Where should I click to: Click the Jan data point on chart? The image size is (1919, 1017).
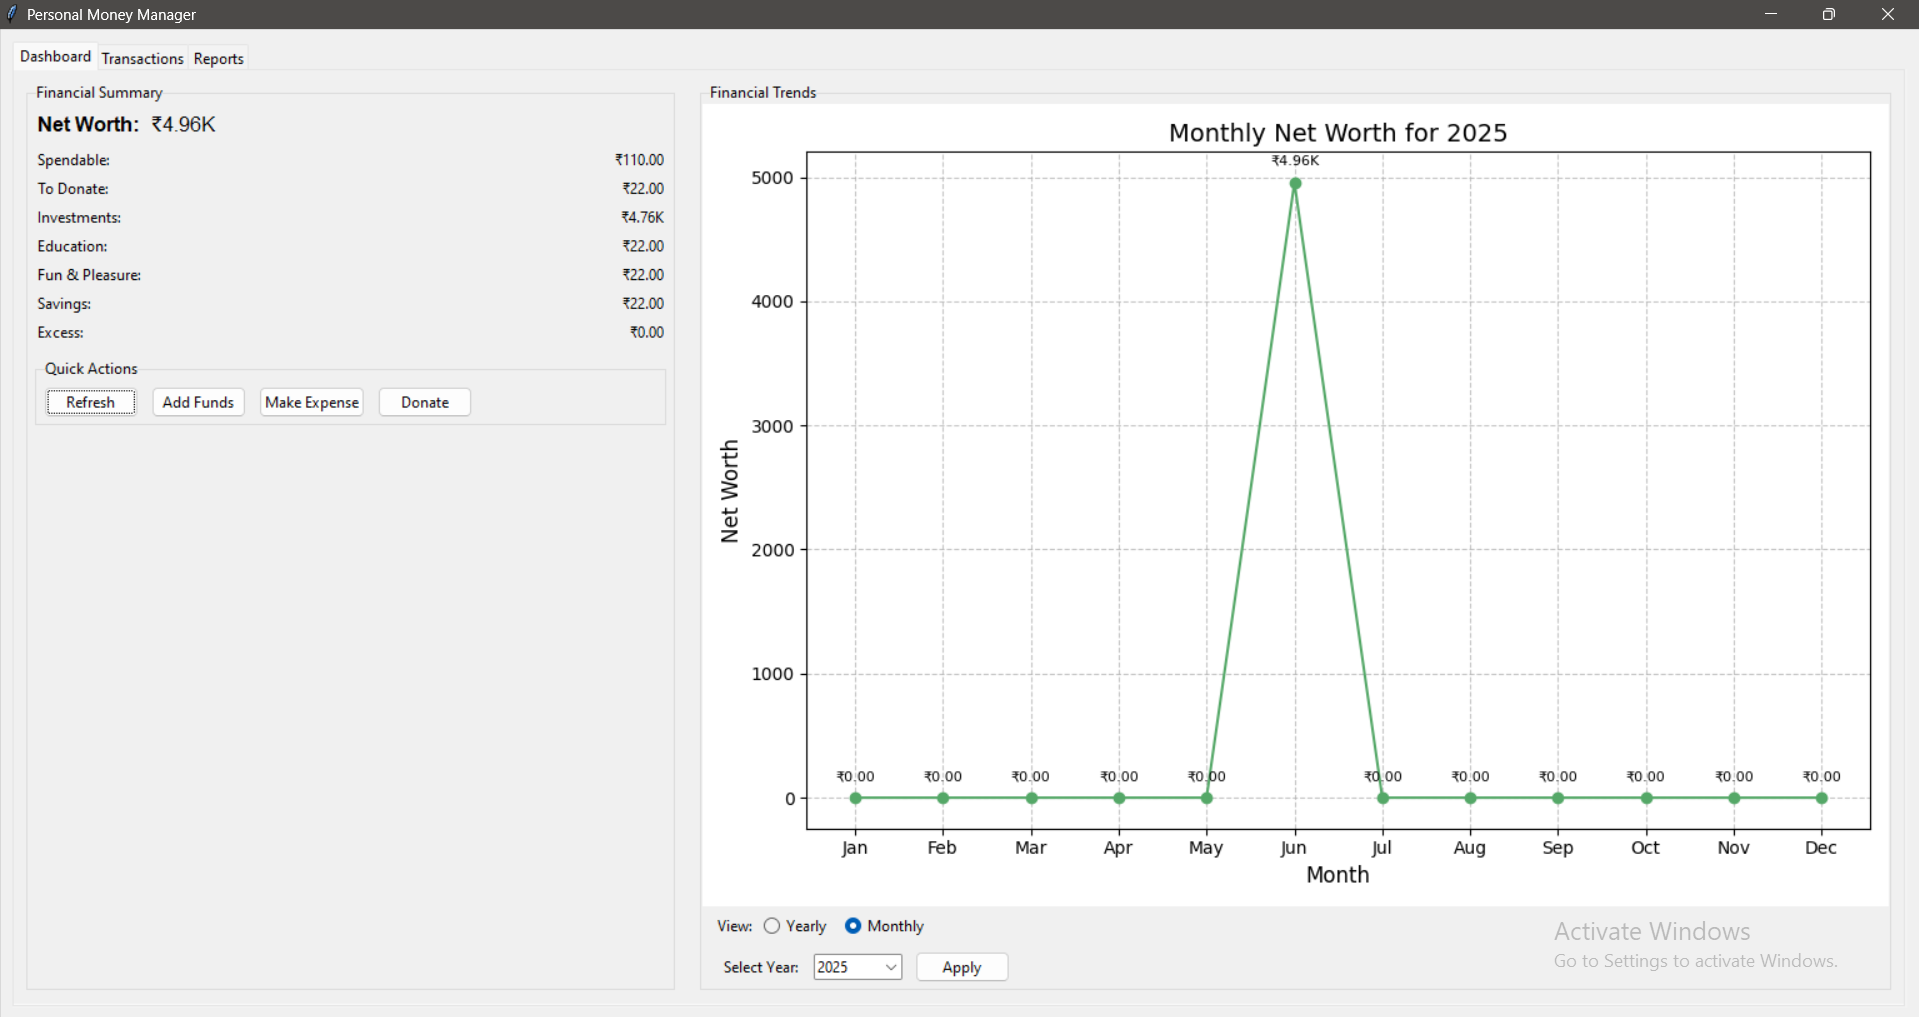point(855,798)
